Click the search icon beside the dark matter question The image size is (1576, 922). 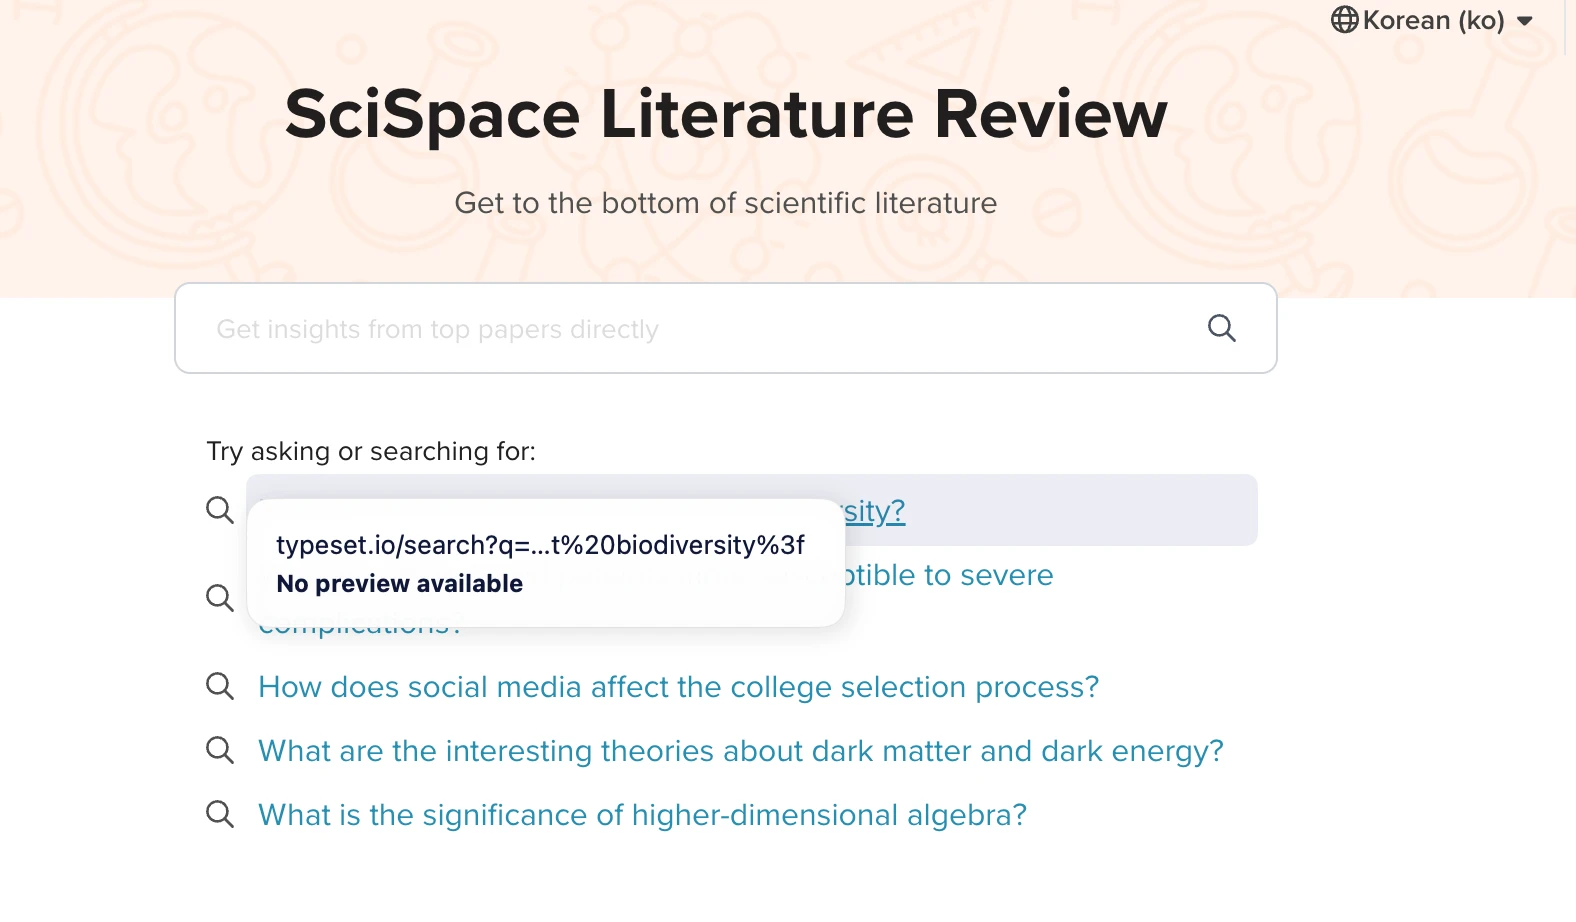click(x=219, y=750)
